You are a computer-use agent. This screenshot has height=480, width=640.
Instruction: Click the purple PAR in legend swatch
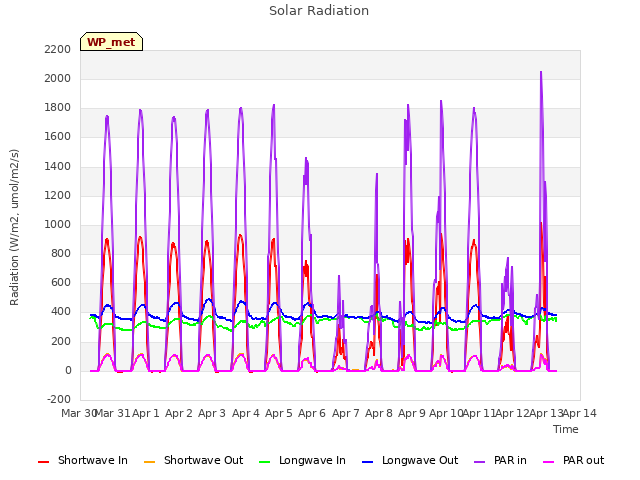[x=480, y=462]
